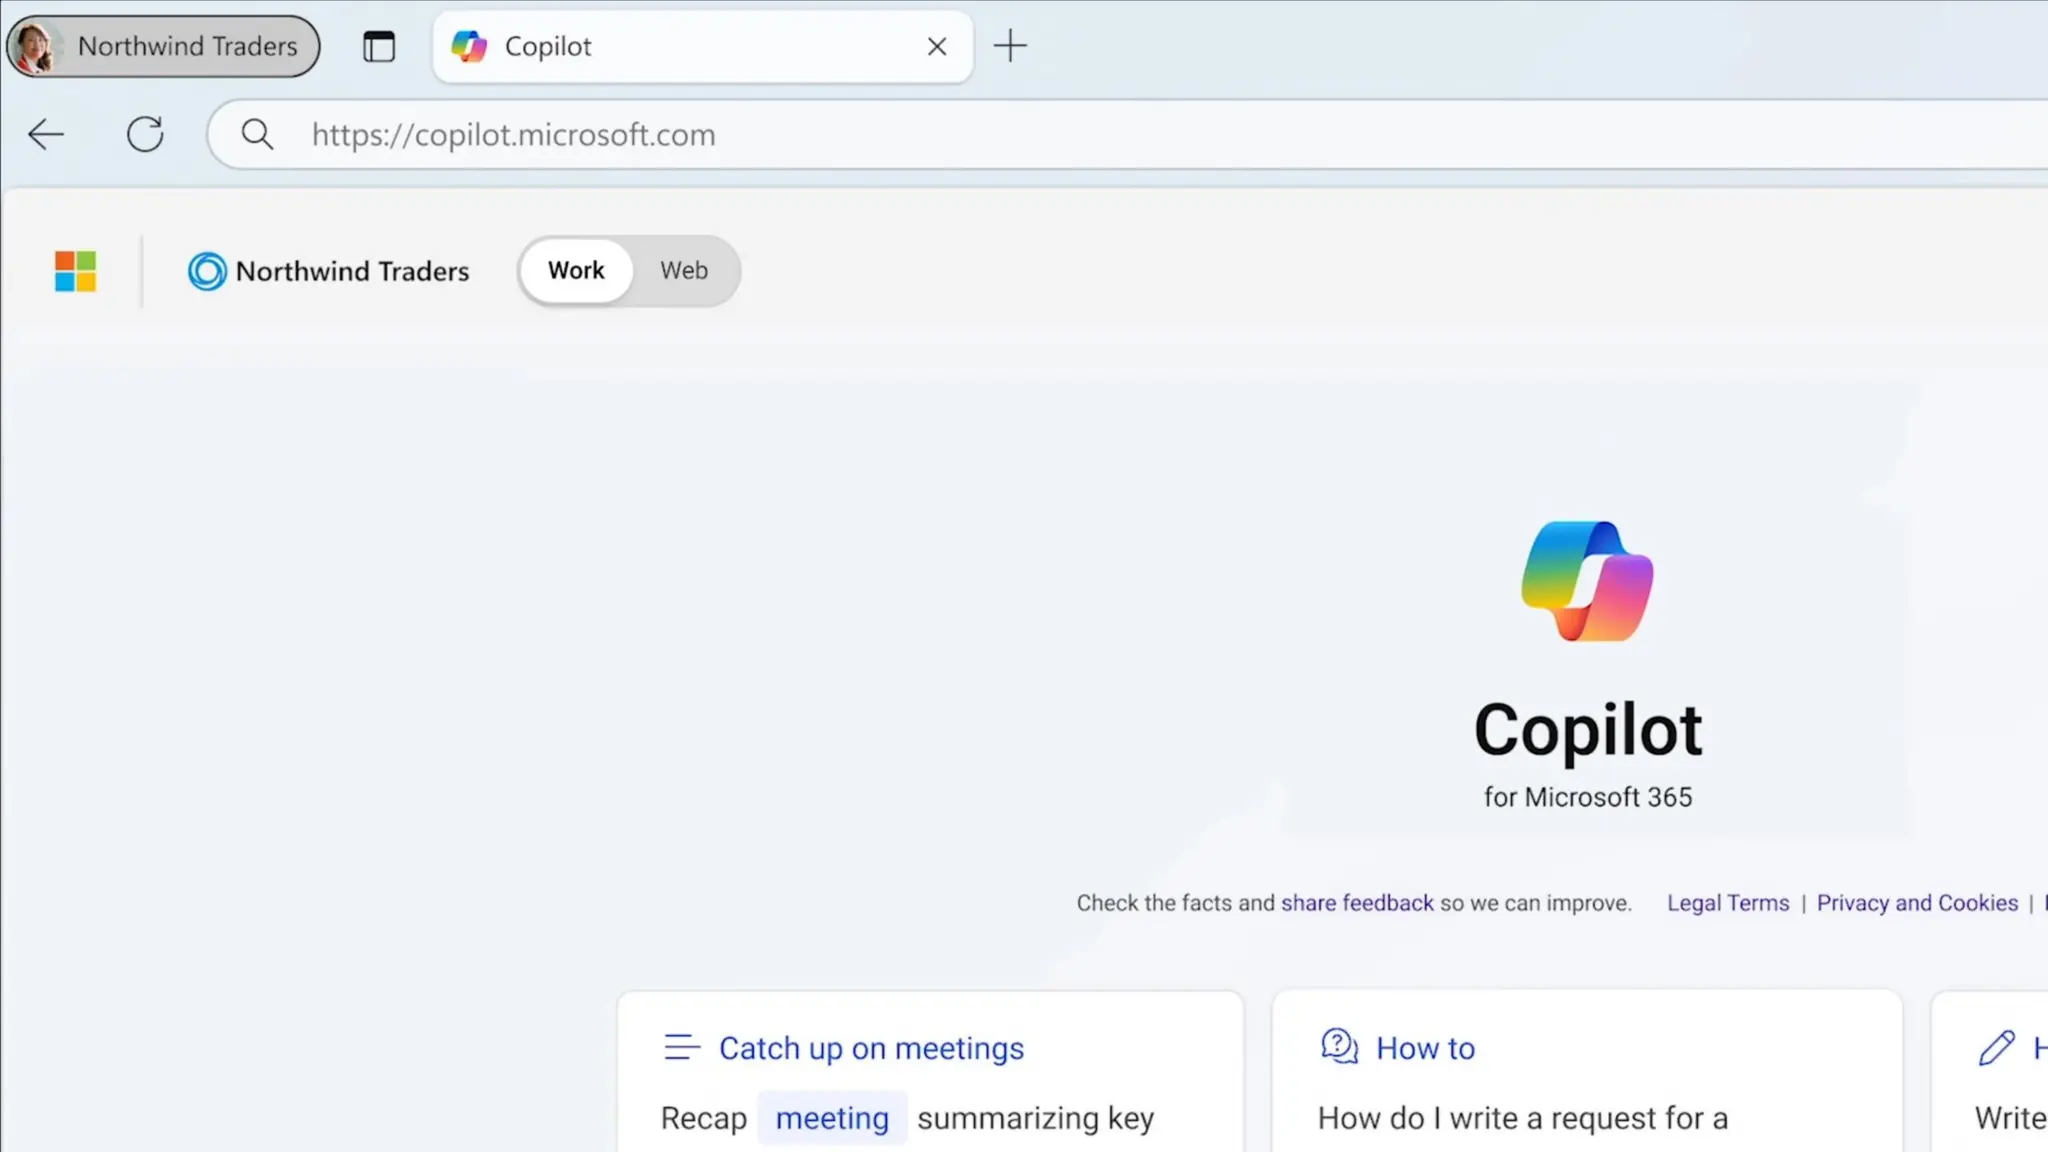
Task: Open the Privacy and Cookies link
Action: [1917, 903]
